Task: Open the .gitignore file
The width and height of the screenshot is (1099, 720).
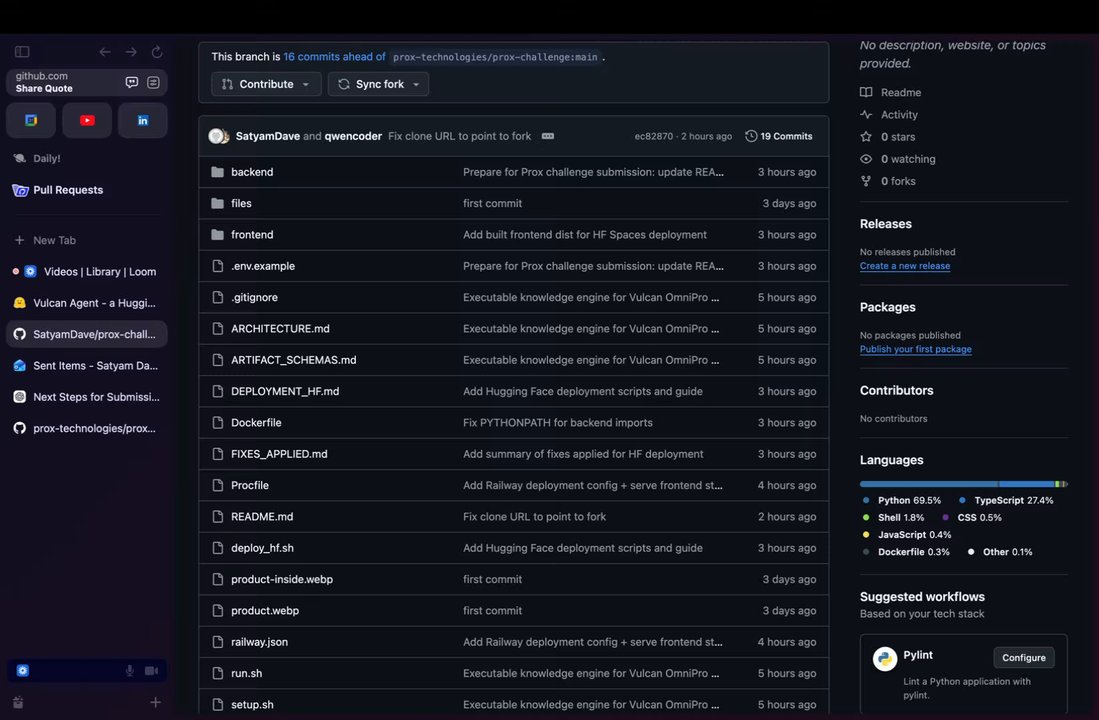Action: [254, 297]
